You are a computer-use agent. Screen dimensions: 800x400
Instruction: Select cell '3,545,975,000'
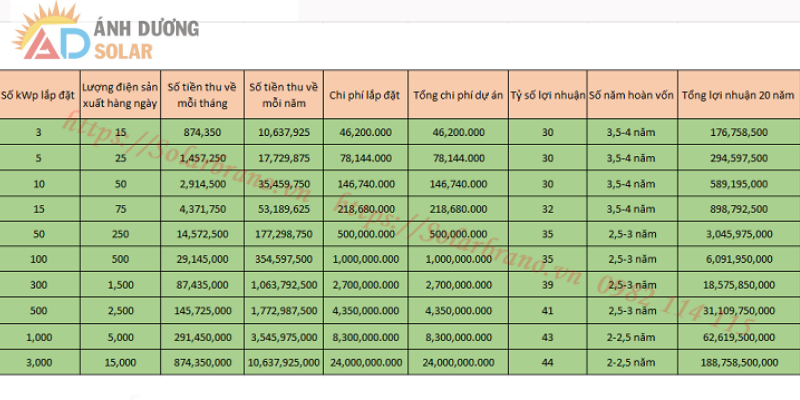point(284,337)
